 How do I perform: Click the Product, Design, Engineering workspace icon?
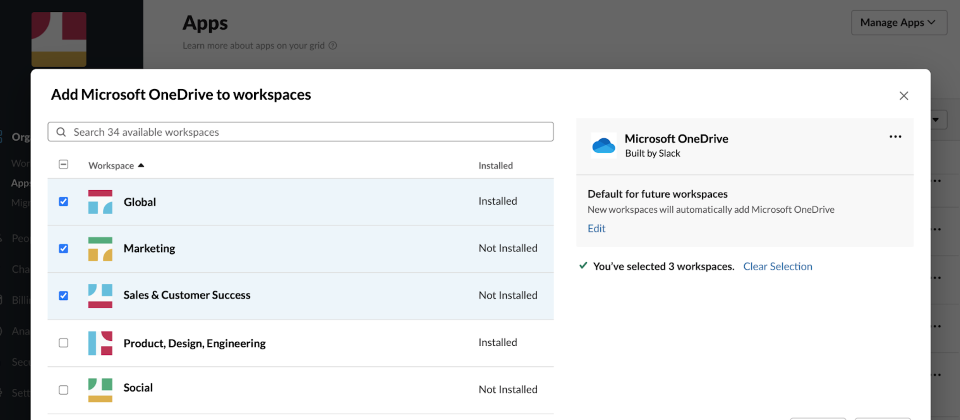click(x=100, y=343)
